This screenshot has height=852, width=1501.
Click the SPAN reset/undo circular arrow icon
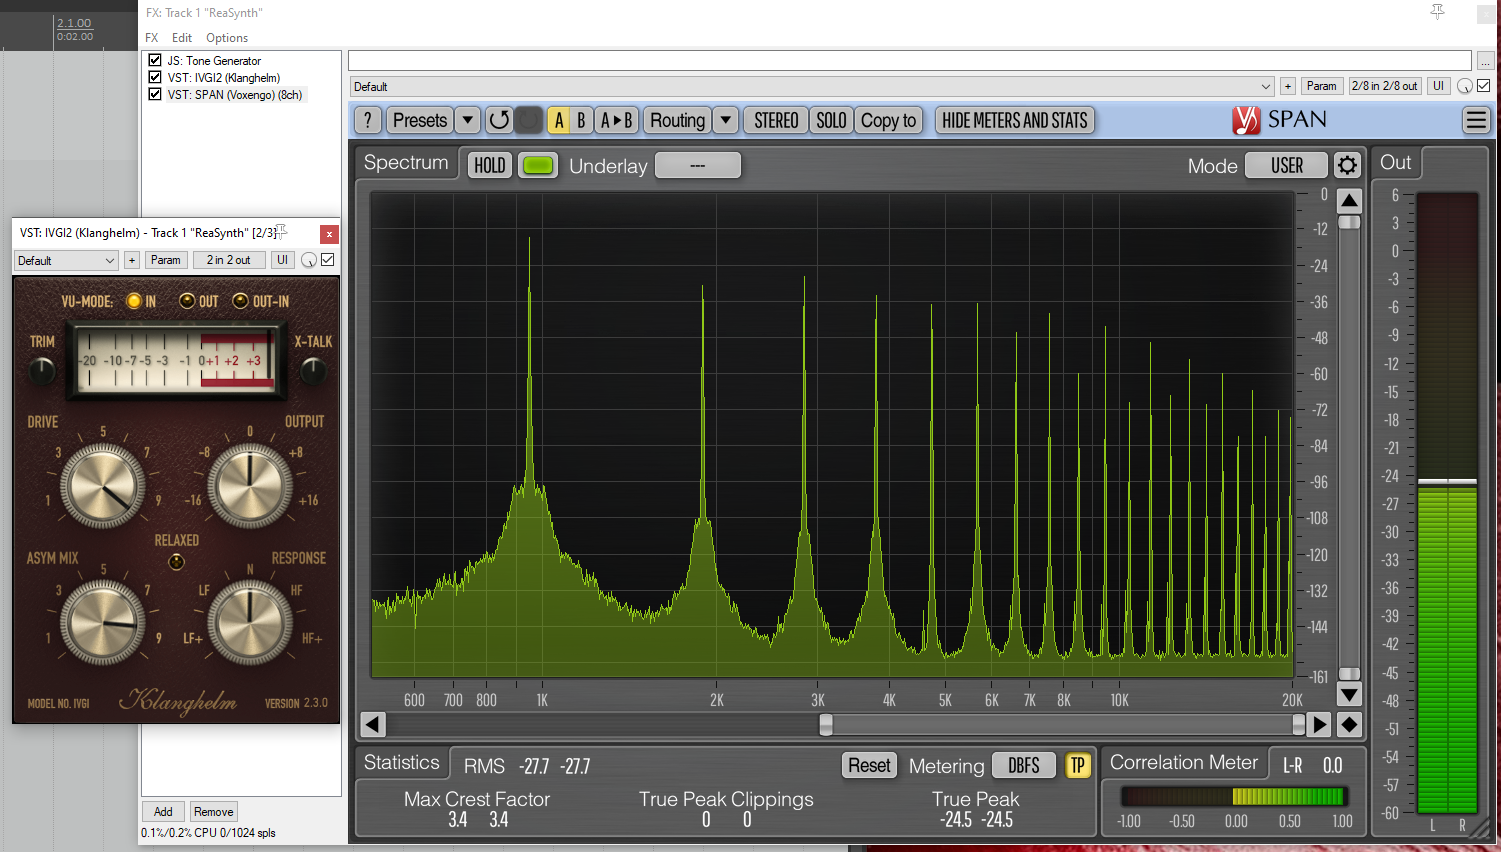tap(499, 121)
